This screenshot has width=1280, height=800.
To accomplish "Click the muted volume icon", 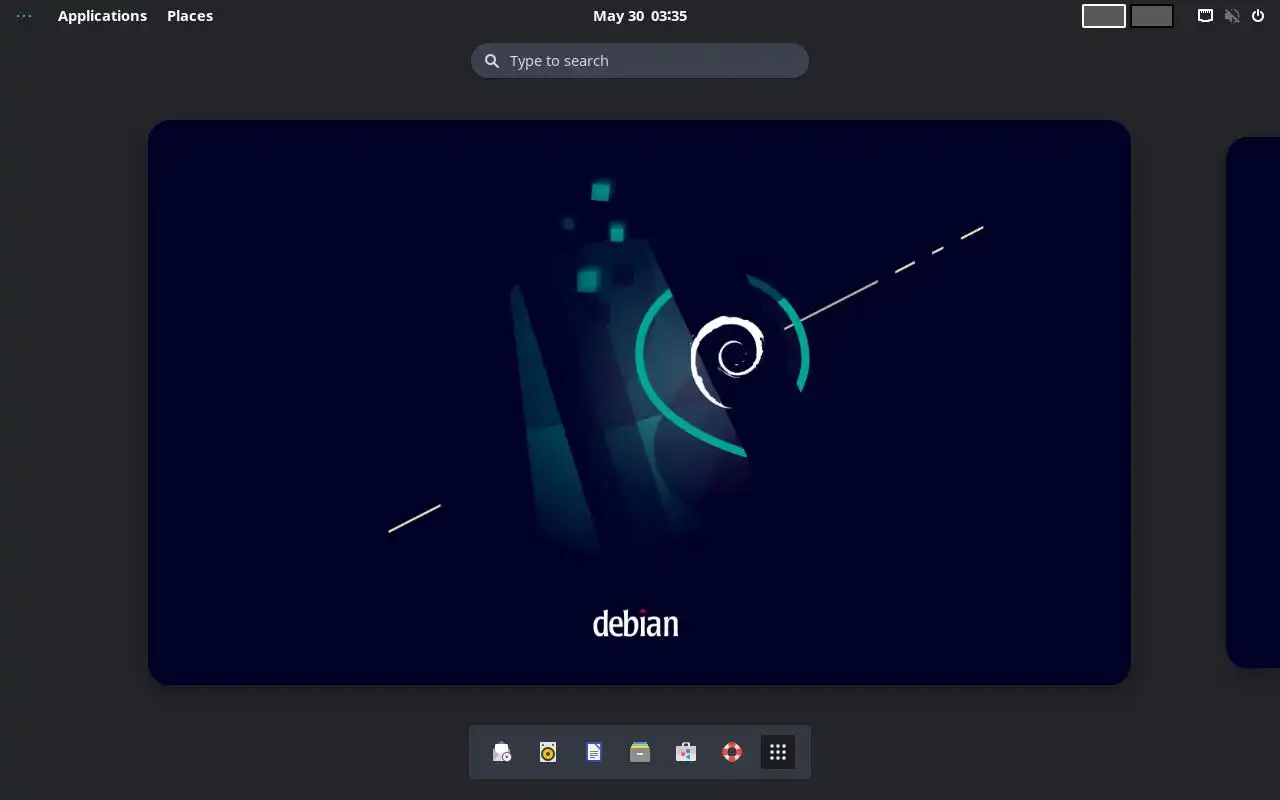I will click(x=1232, y=16).
